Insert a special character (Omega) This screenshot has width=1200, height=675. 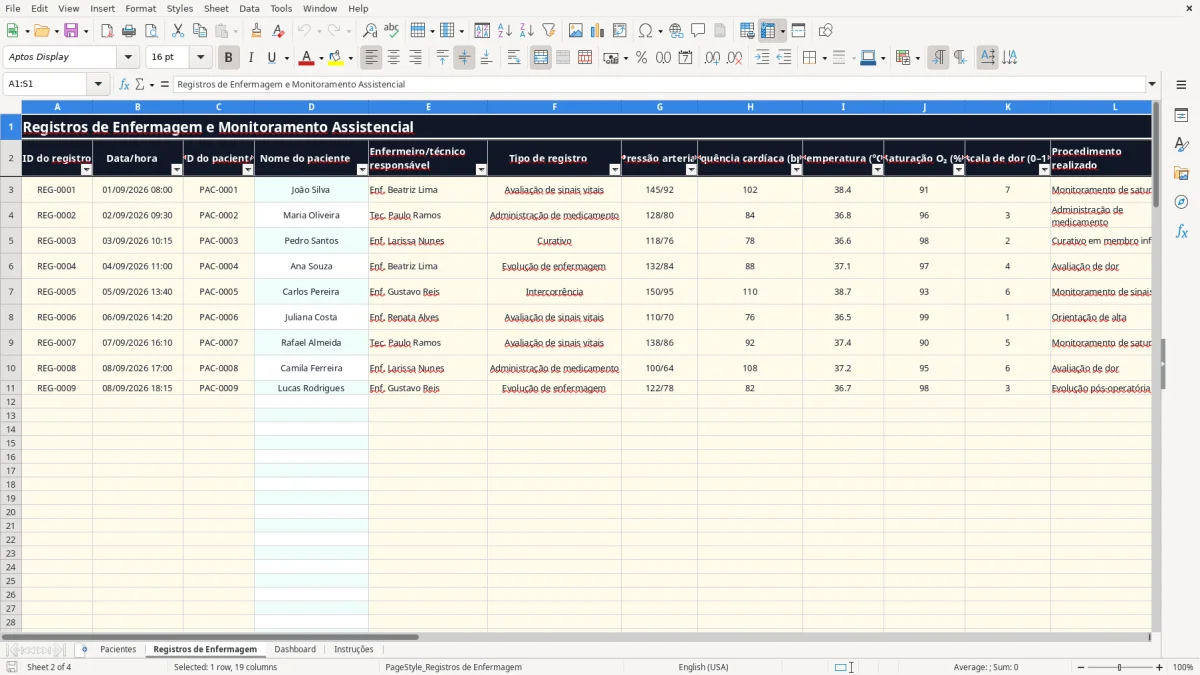645,31
